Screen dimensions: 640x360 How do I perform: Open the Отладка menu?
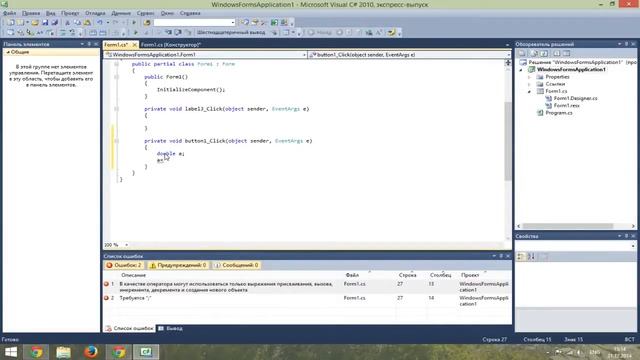pyautogui.click(x=95, y=13)
